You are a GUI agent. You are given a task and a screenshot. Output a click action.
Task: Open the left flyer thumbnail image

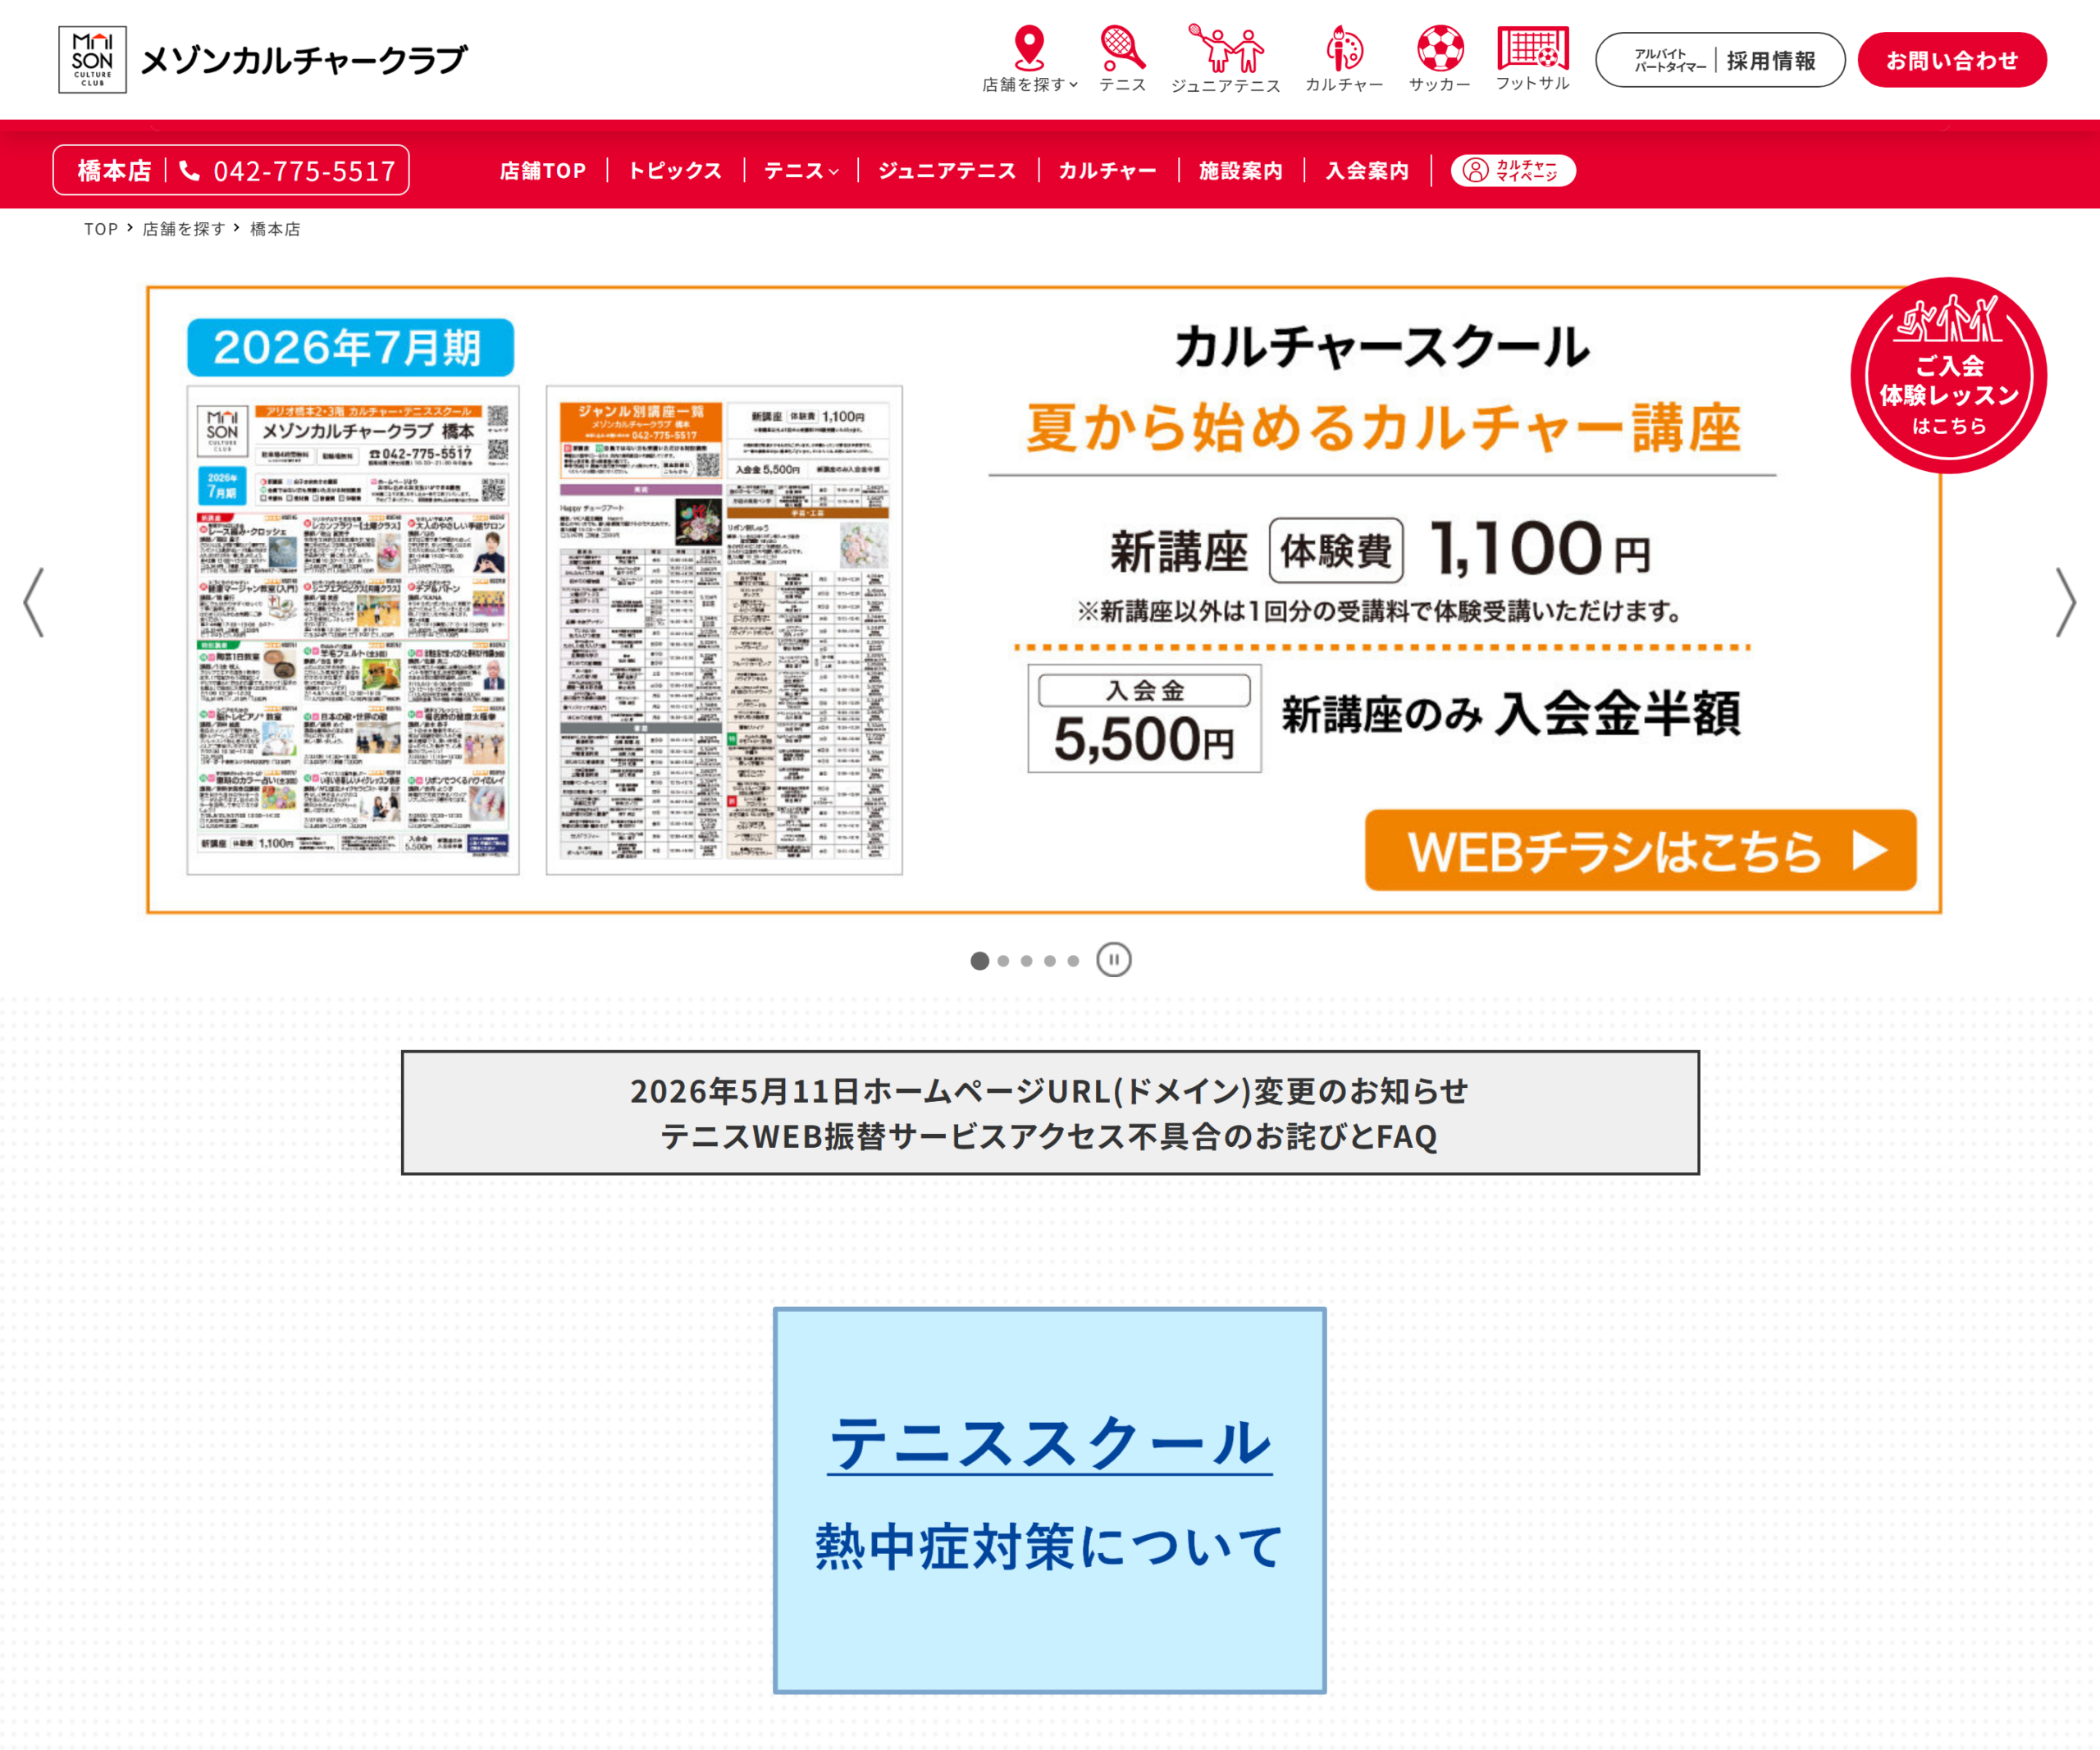click(353, 630)
